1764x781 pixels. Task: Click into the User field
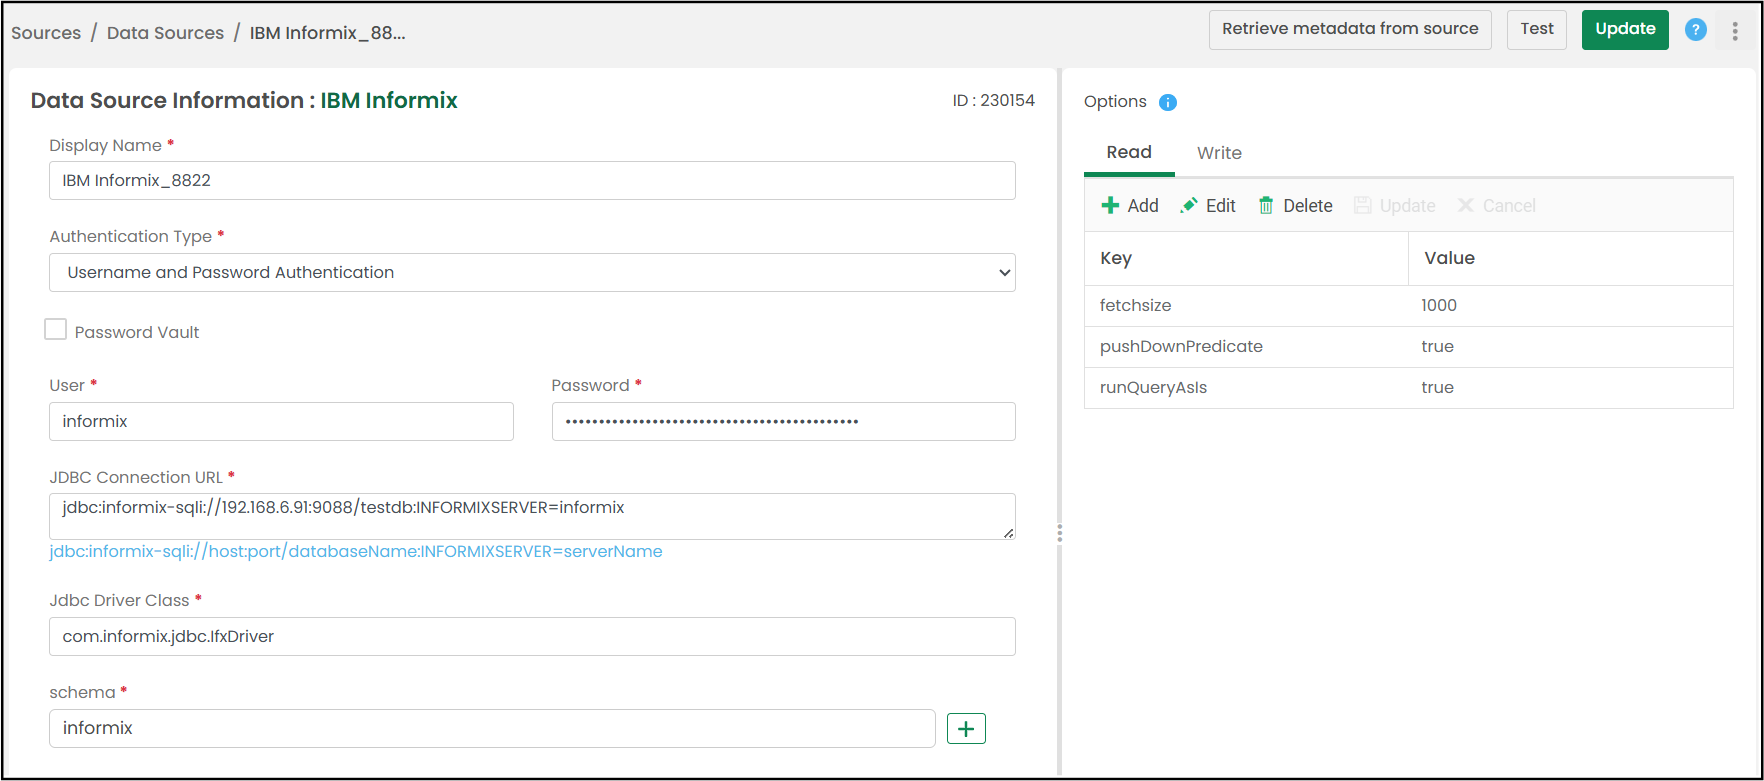tap(281, 422)
